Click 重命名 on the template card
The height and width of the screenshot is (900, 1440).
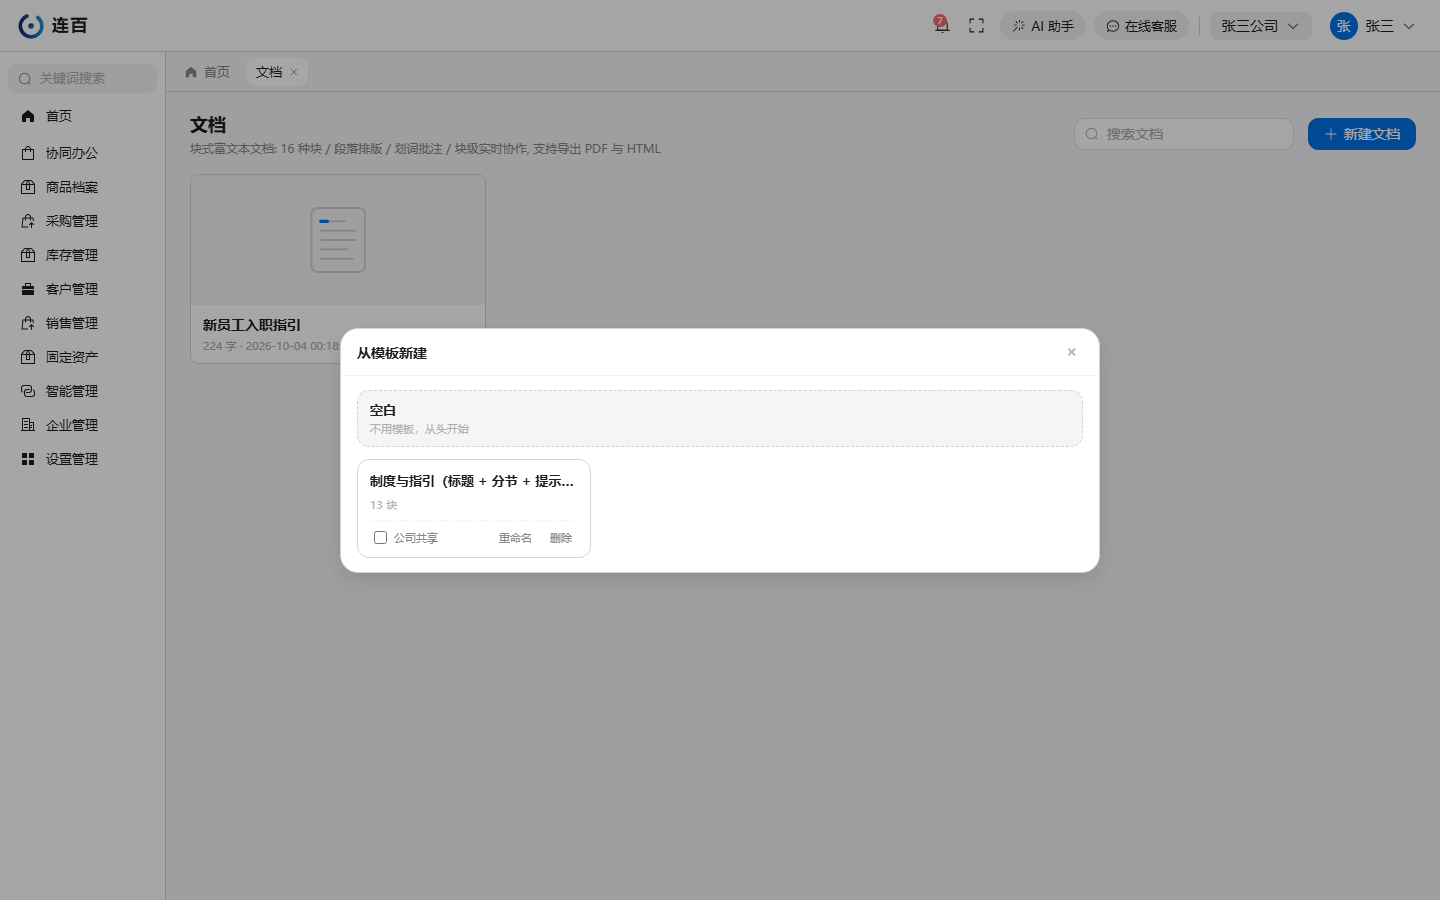pos(515,538)
